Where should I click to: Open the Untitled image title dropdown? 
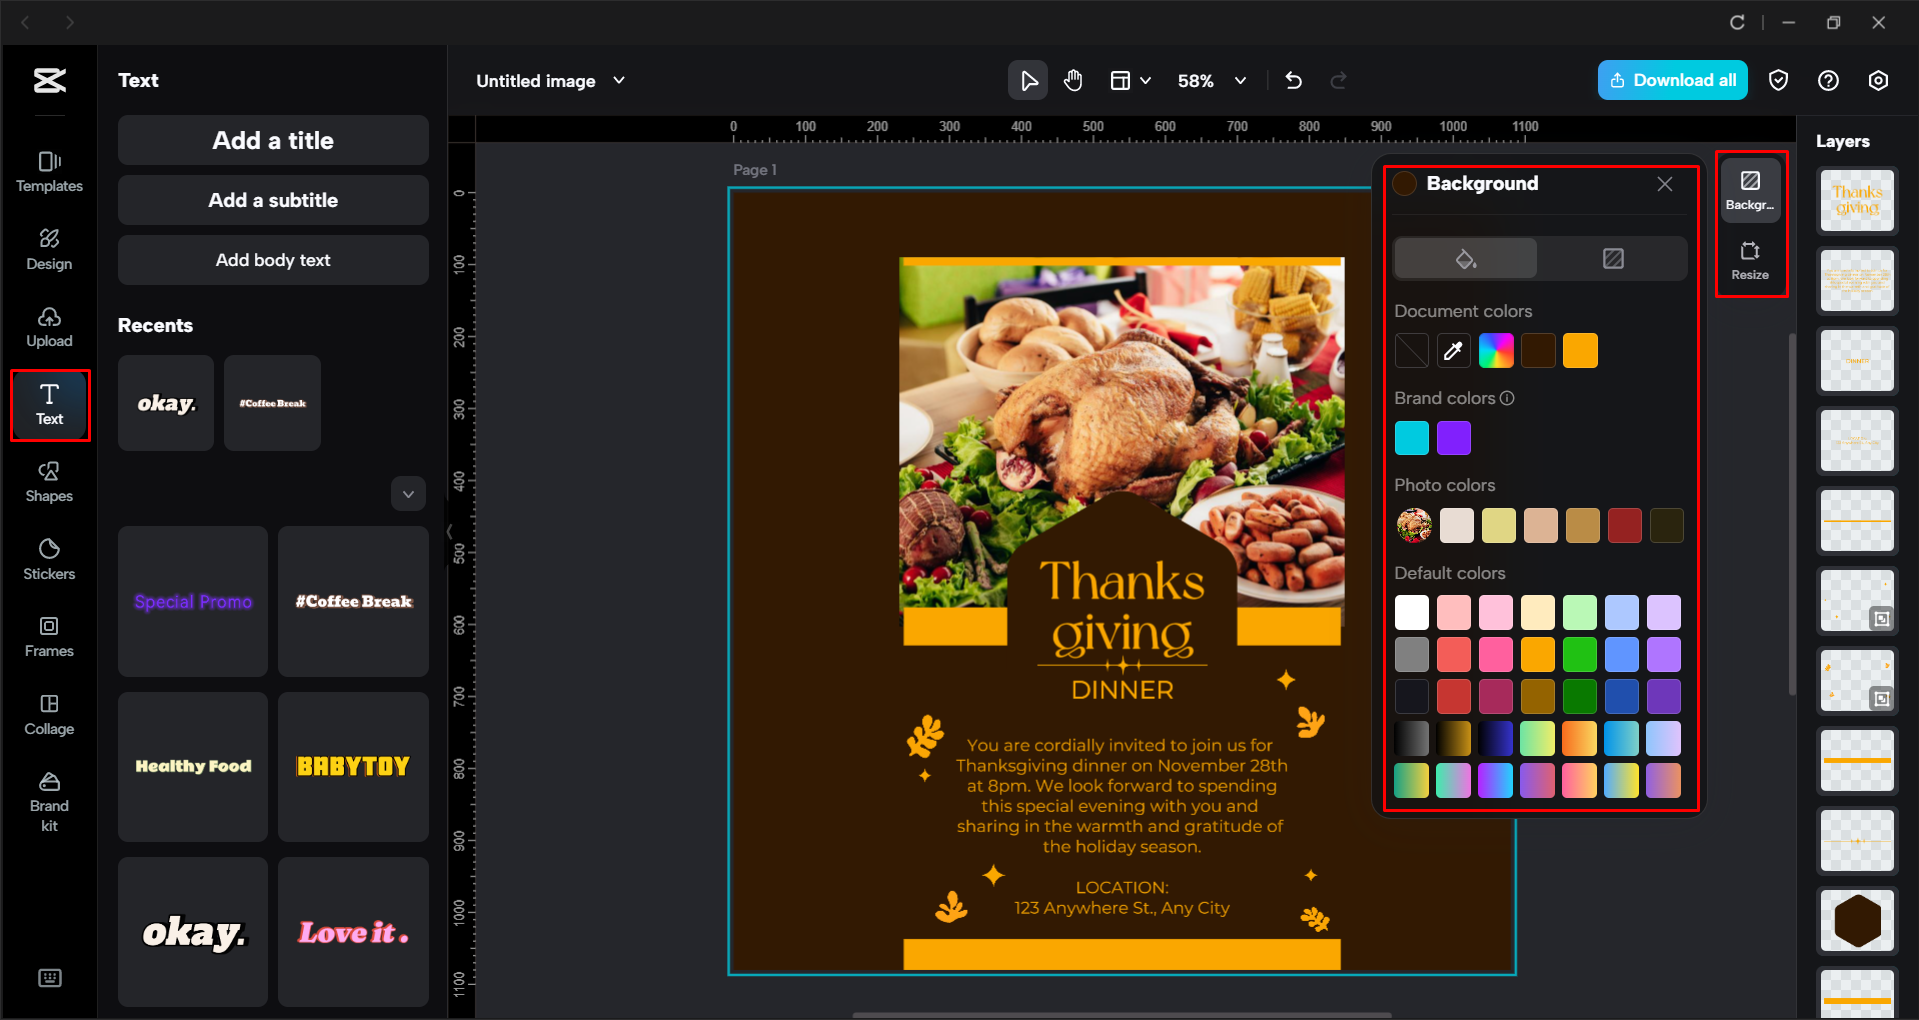point(619,81)
